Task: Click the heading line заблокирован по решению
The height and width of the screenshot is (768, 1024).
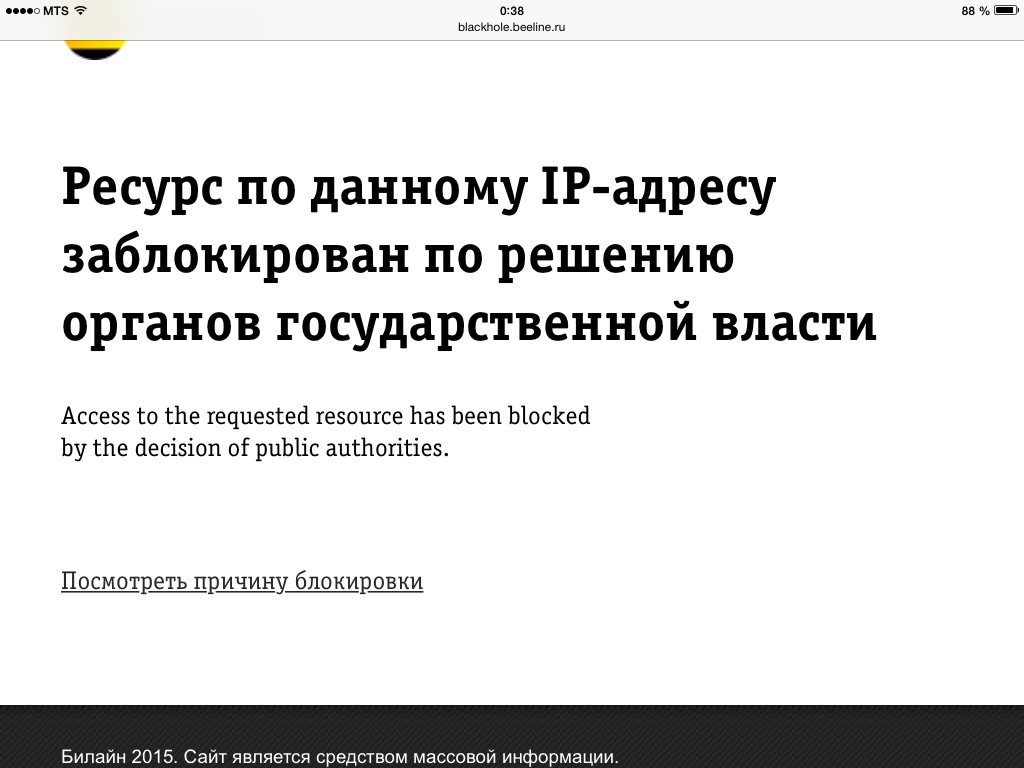Action: coord(398,256)
